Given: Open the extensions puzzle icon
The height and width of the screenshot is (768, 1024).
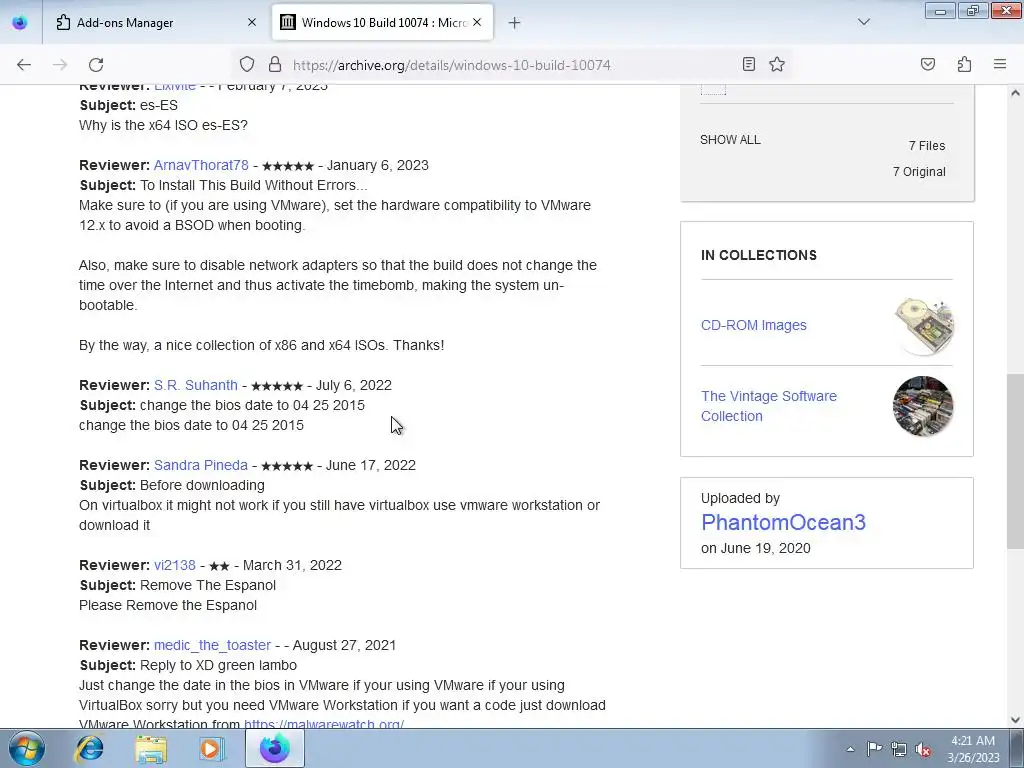Looking at the screenshot, I should (x=964, y=64).
